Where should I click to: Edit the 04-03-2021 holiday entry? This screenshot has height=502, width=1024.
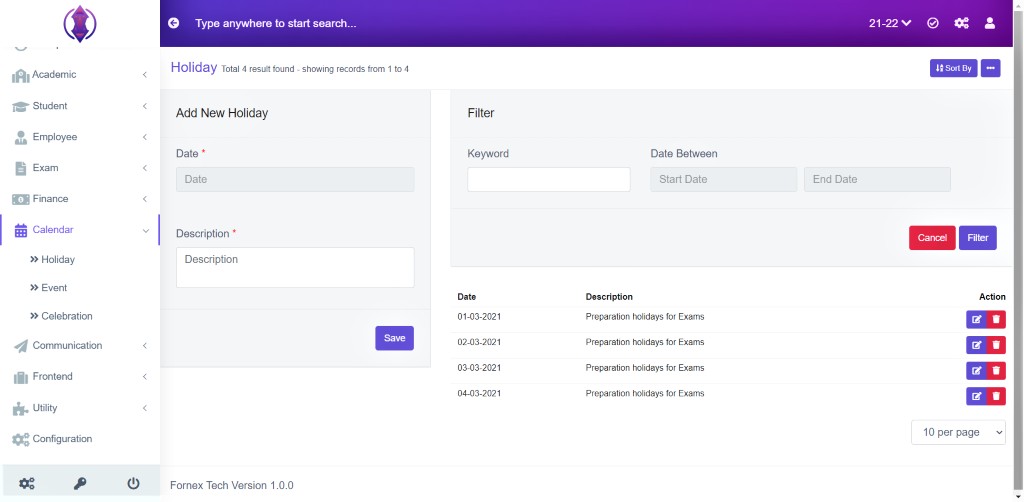pyautogui.click(x=976, y=396)
